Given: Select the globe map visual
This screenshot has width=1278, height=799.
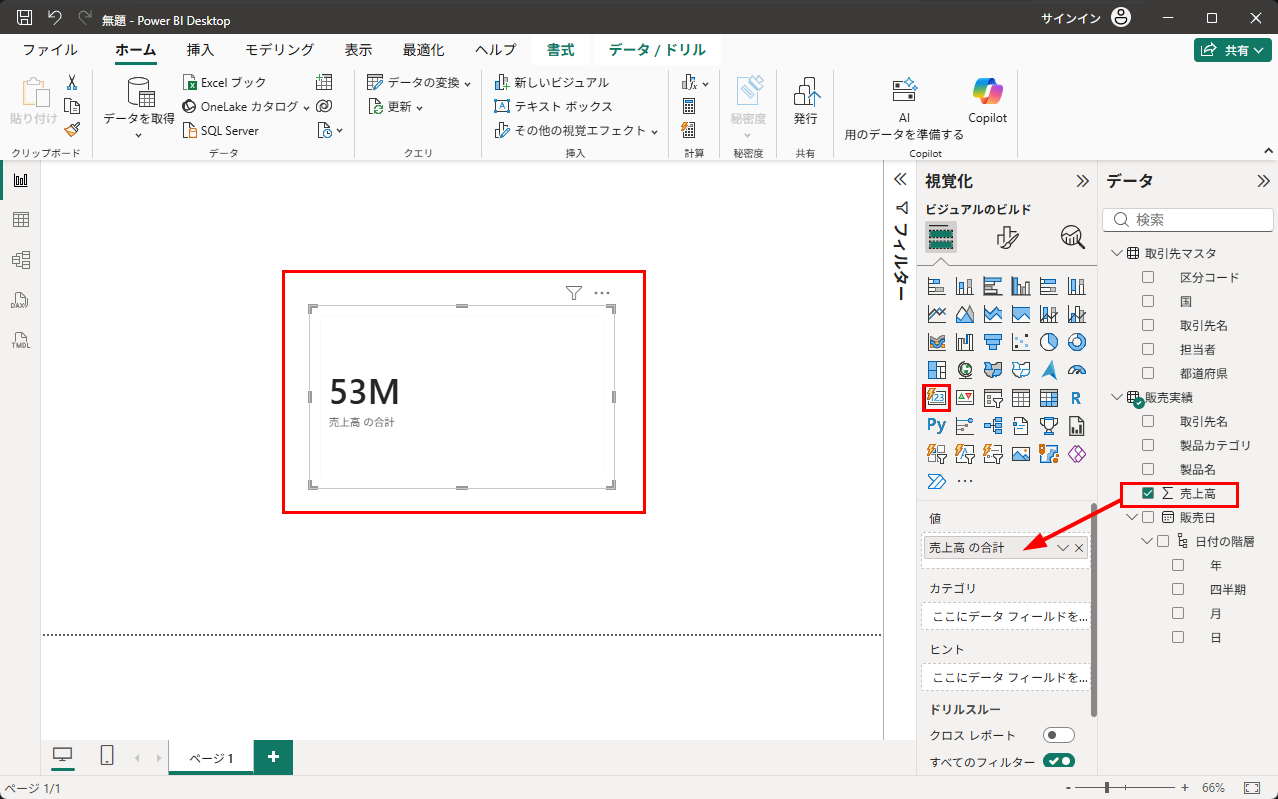Looking at the screenshot, I should pos(965,370).
